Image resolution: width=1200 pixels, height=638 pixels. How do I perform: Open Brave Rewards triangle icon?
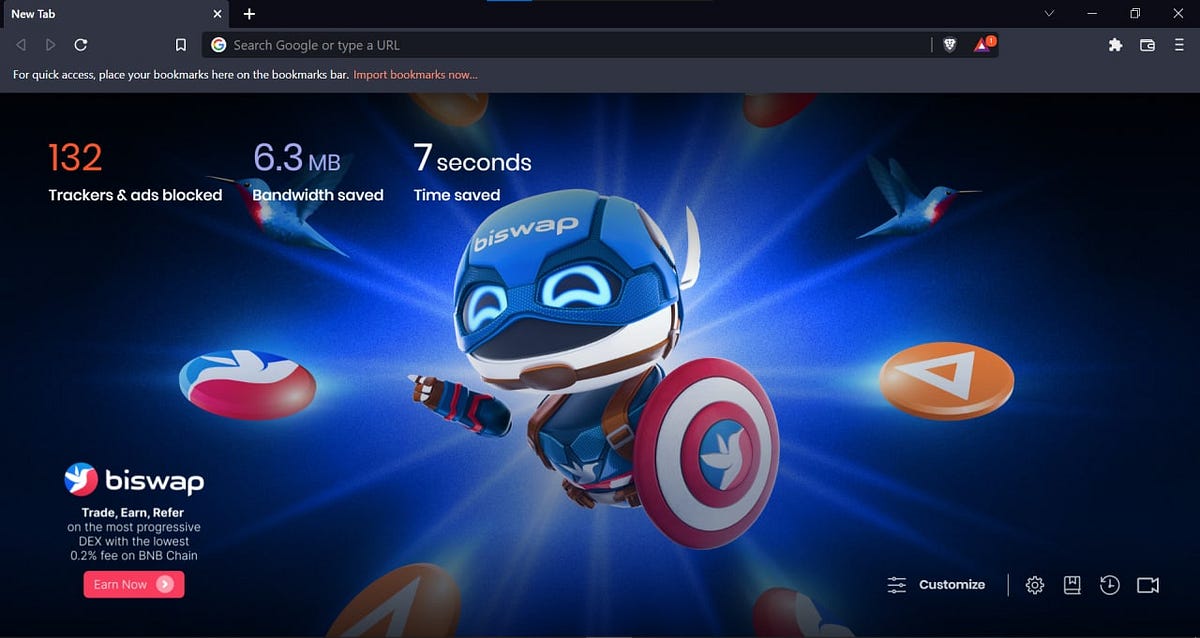point(985,44)
